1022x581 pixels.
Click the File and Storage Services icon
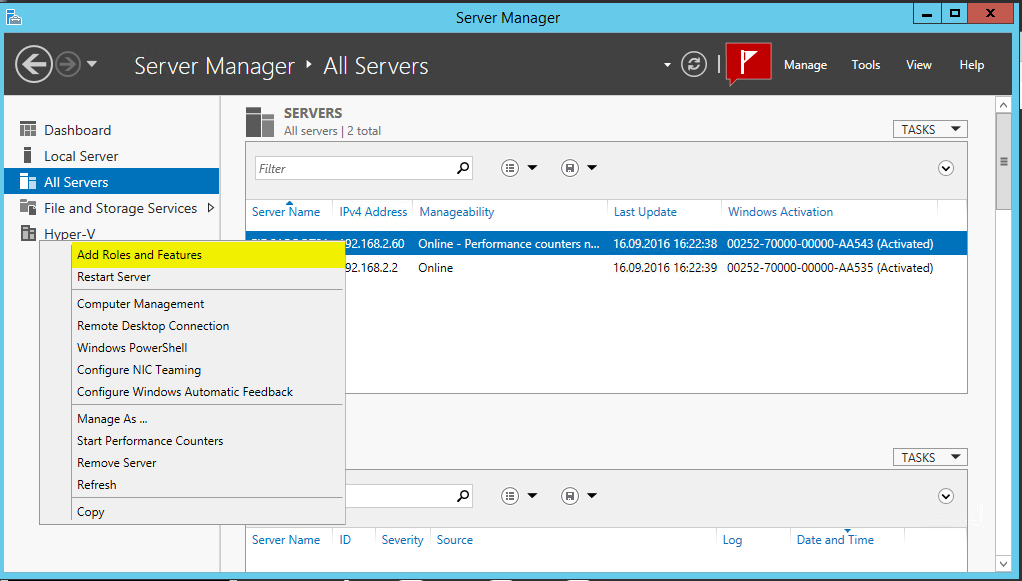click(x=28, y=207)
